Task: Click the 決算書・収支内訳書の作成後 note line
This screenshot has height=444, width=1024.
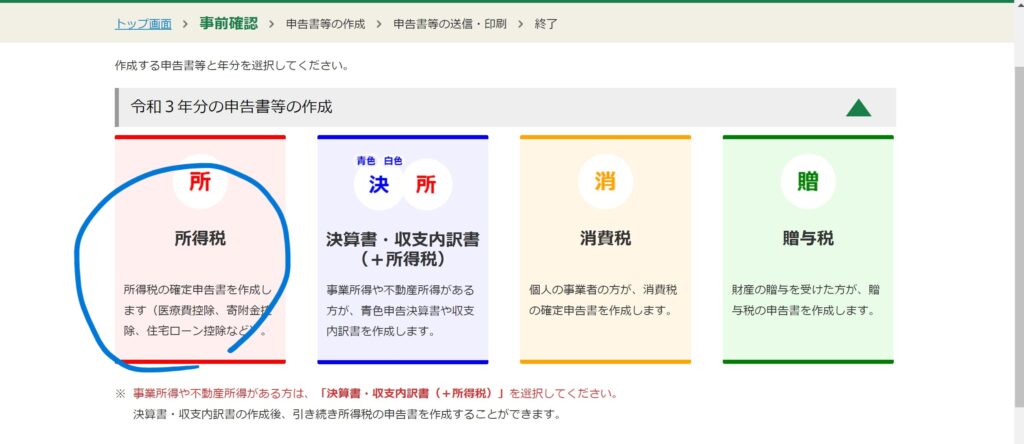Action: pos(347,414)
